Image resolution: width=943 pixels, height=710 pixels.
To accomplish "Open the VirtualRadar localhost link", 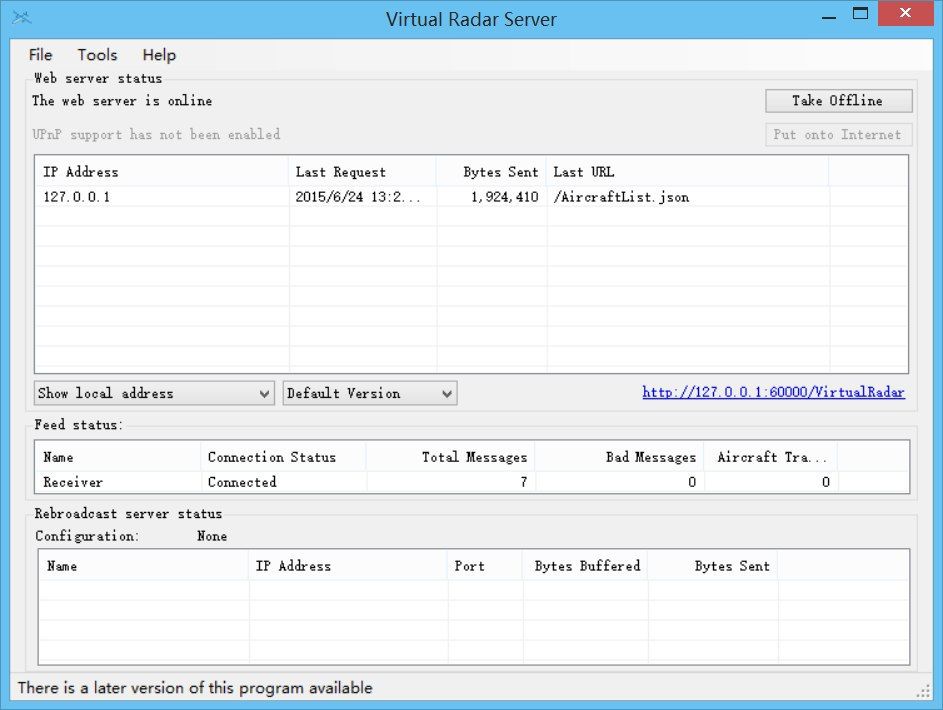I will [773, 393].
